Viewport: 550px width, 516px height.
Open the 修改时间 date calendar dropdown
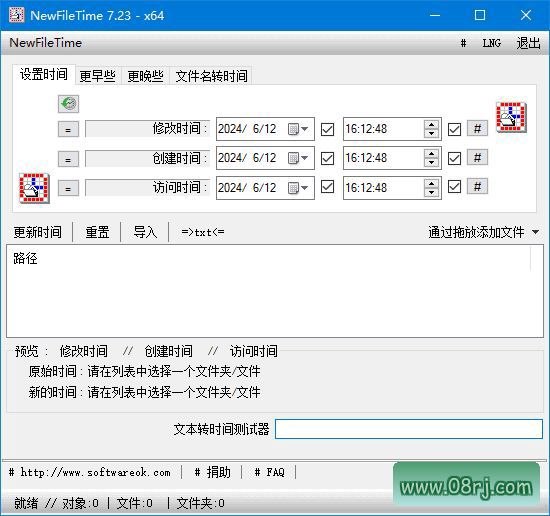[x=299, y=129]
